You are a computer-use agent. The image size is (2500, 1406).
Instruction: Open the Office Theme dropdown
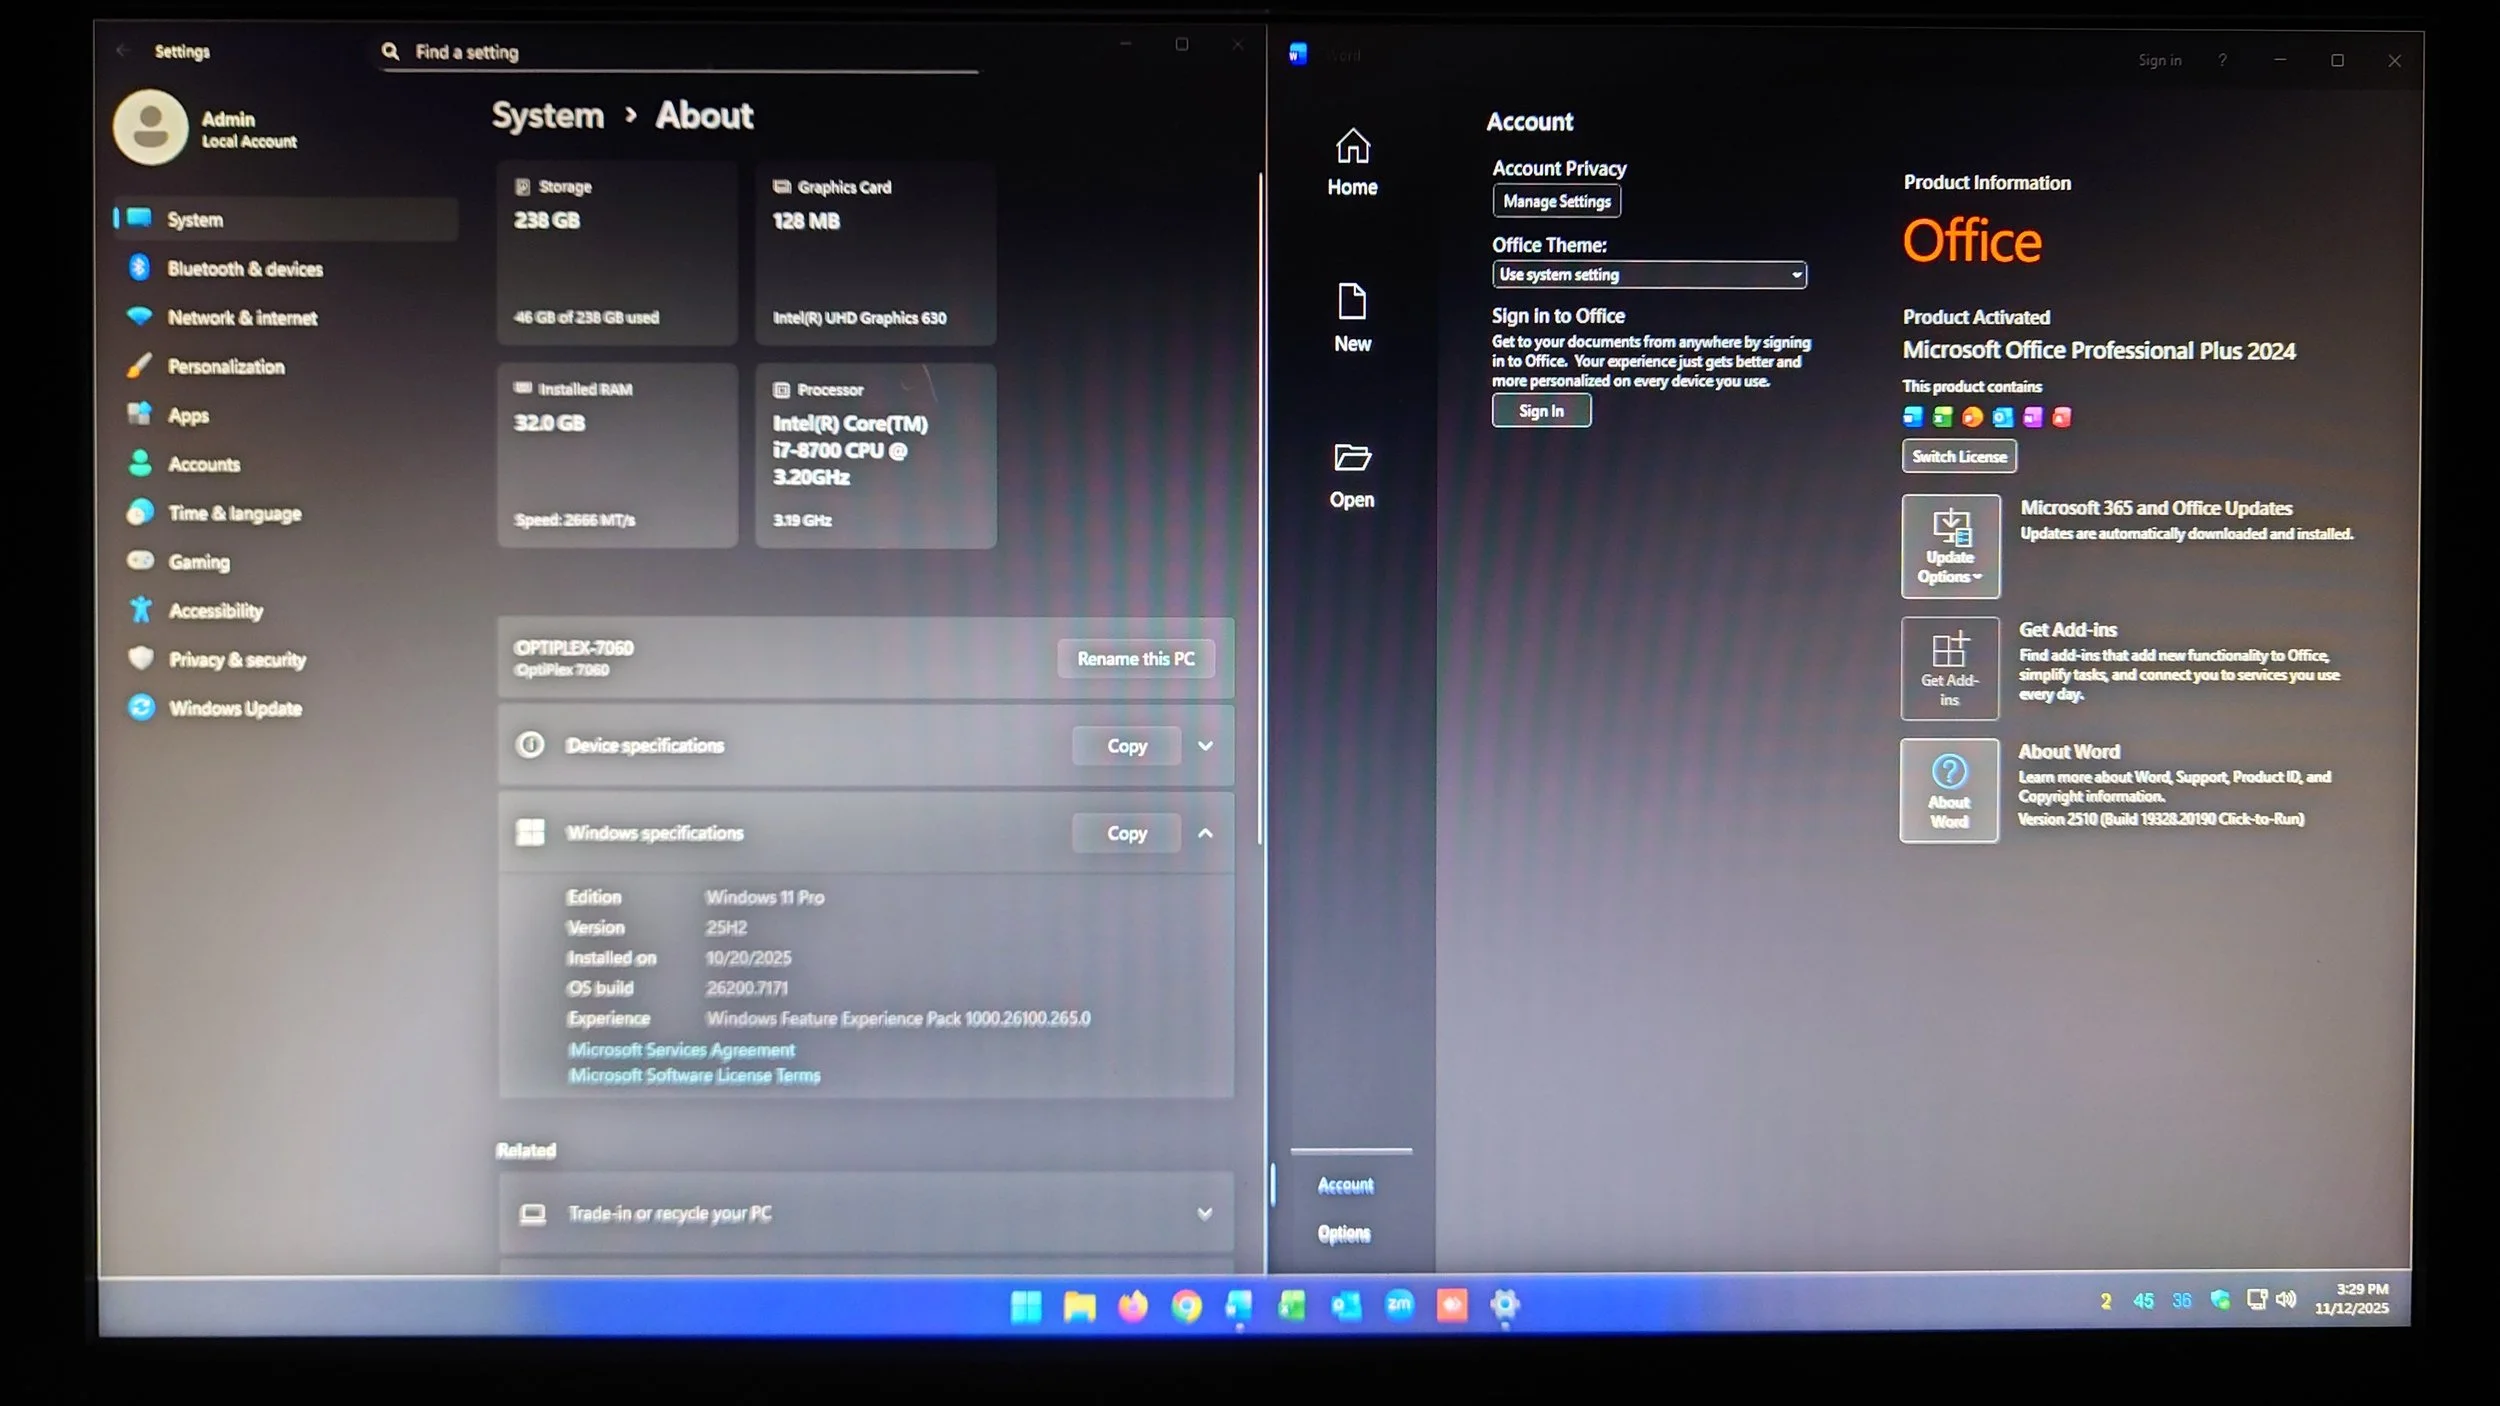[x=1649, y=274]
